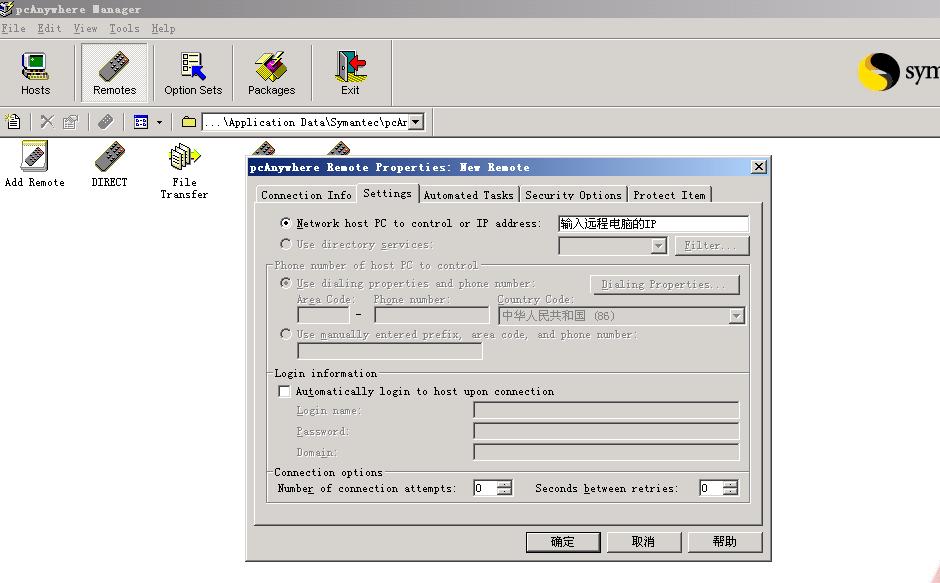Click the Phone number field
The image size is (940, 583).
432,315
